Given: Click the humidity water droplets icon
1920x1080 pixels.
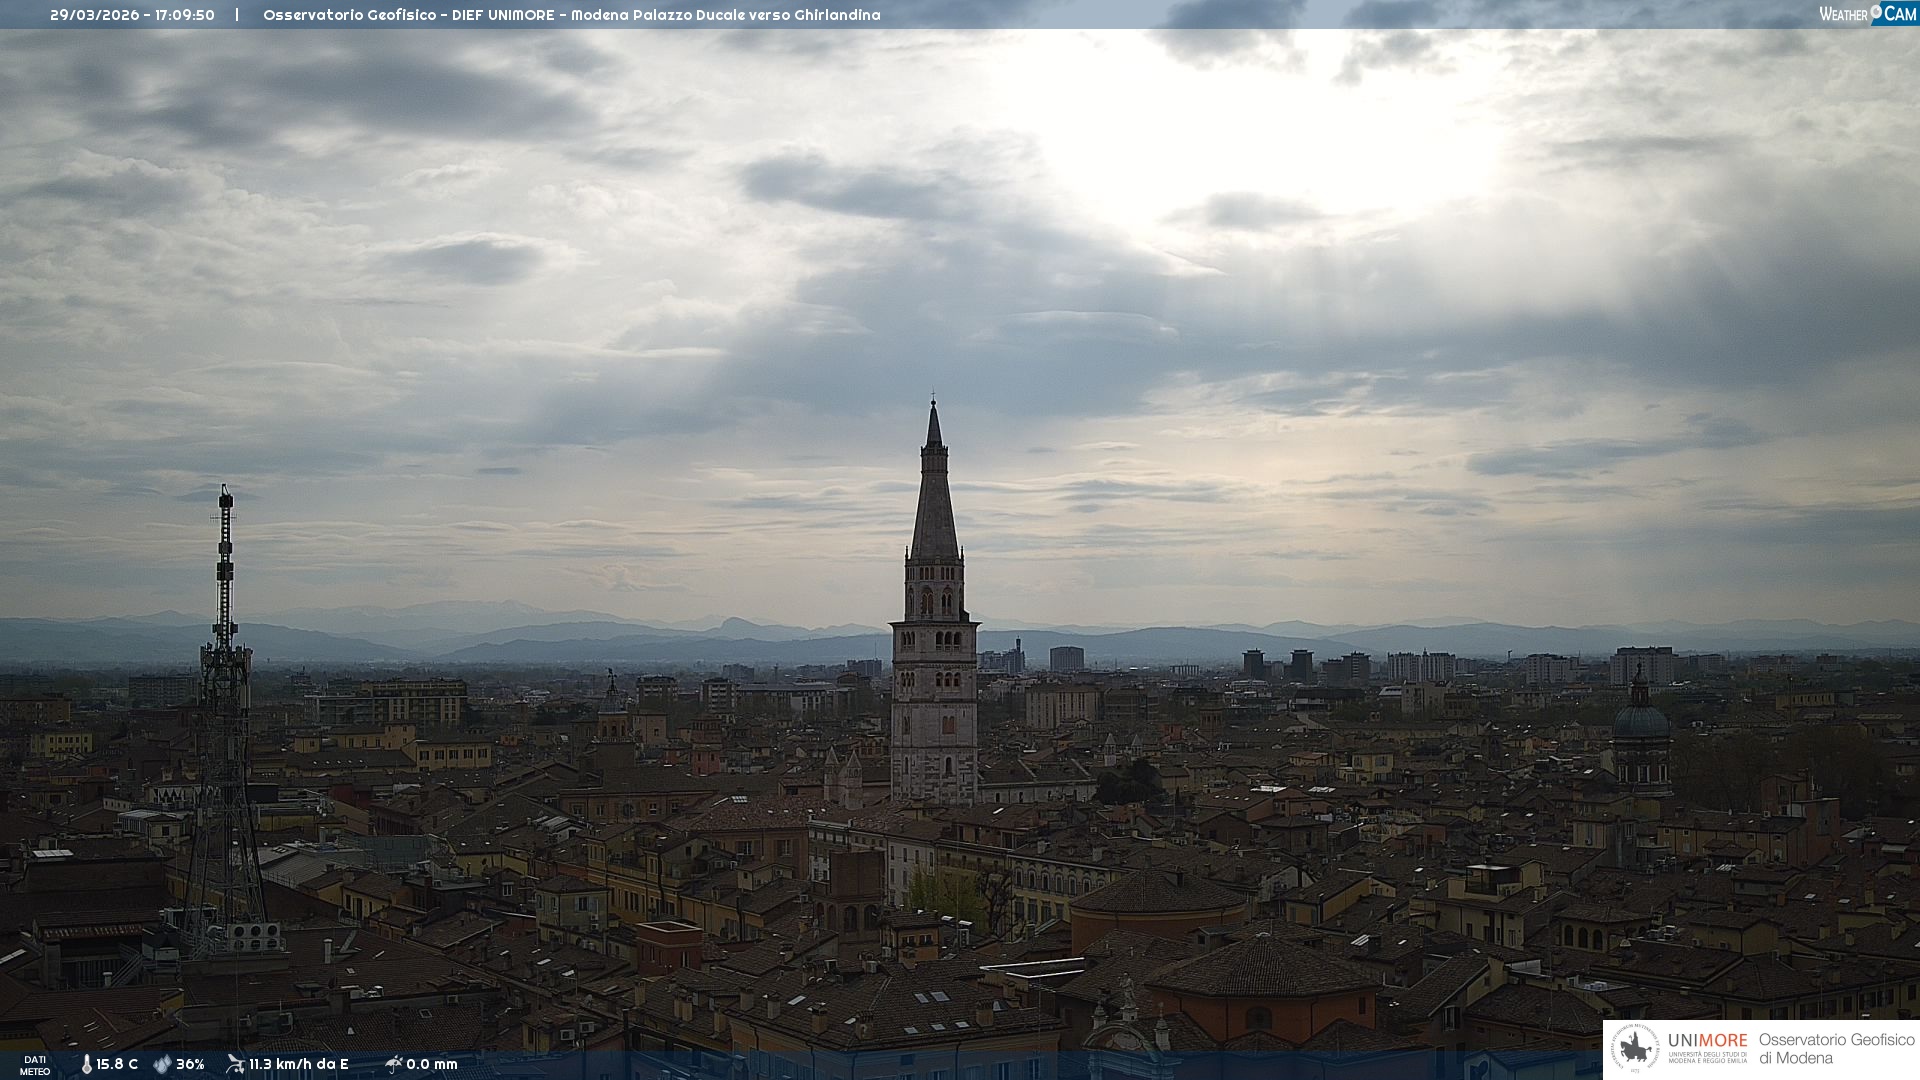Looking at the screenshot, I should click(x=162, y=1064).
